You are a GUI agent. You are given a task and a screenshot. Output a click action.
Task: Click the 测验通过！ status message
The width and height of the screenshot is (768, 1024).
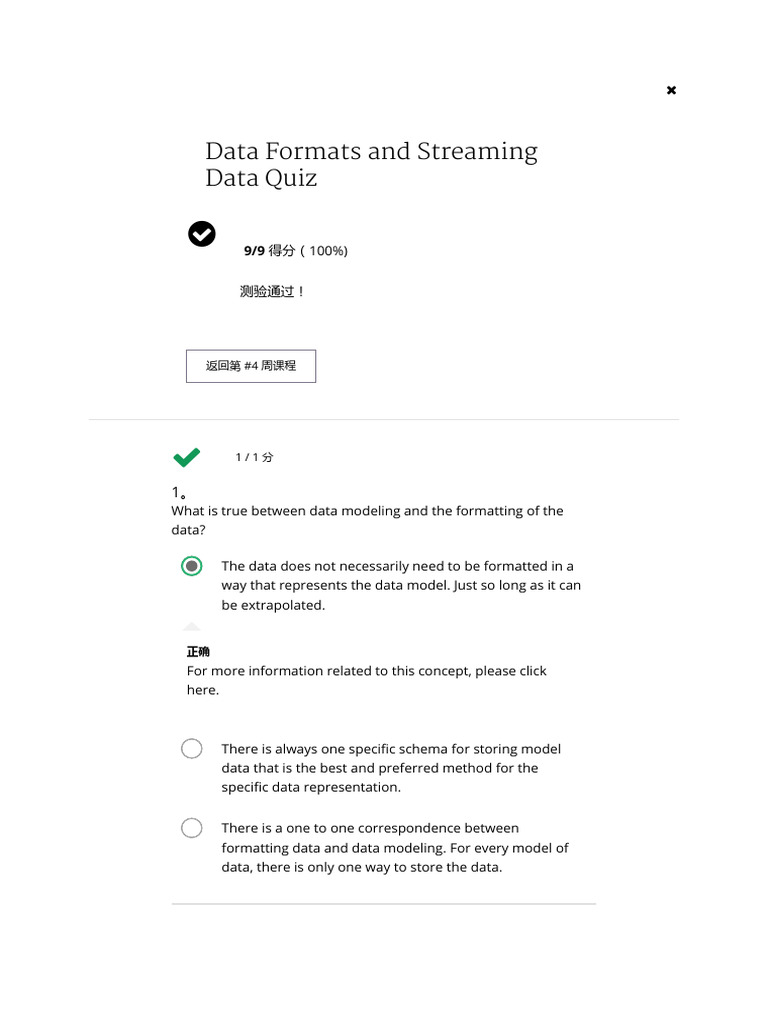272,292
